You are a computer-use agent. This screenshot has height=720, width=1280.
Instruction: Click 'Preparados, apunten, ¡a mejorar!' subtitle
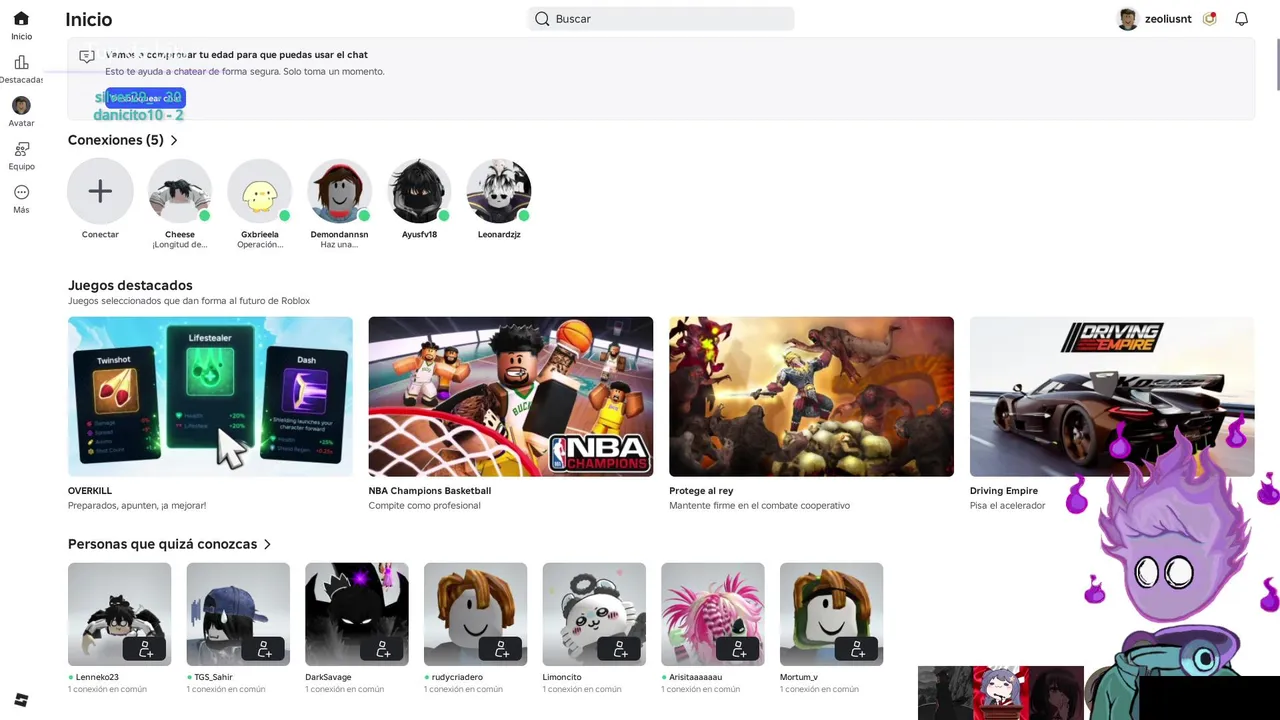pos(137,506)
